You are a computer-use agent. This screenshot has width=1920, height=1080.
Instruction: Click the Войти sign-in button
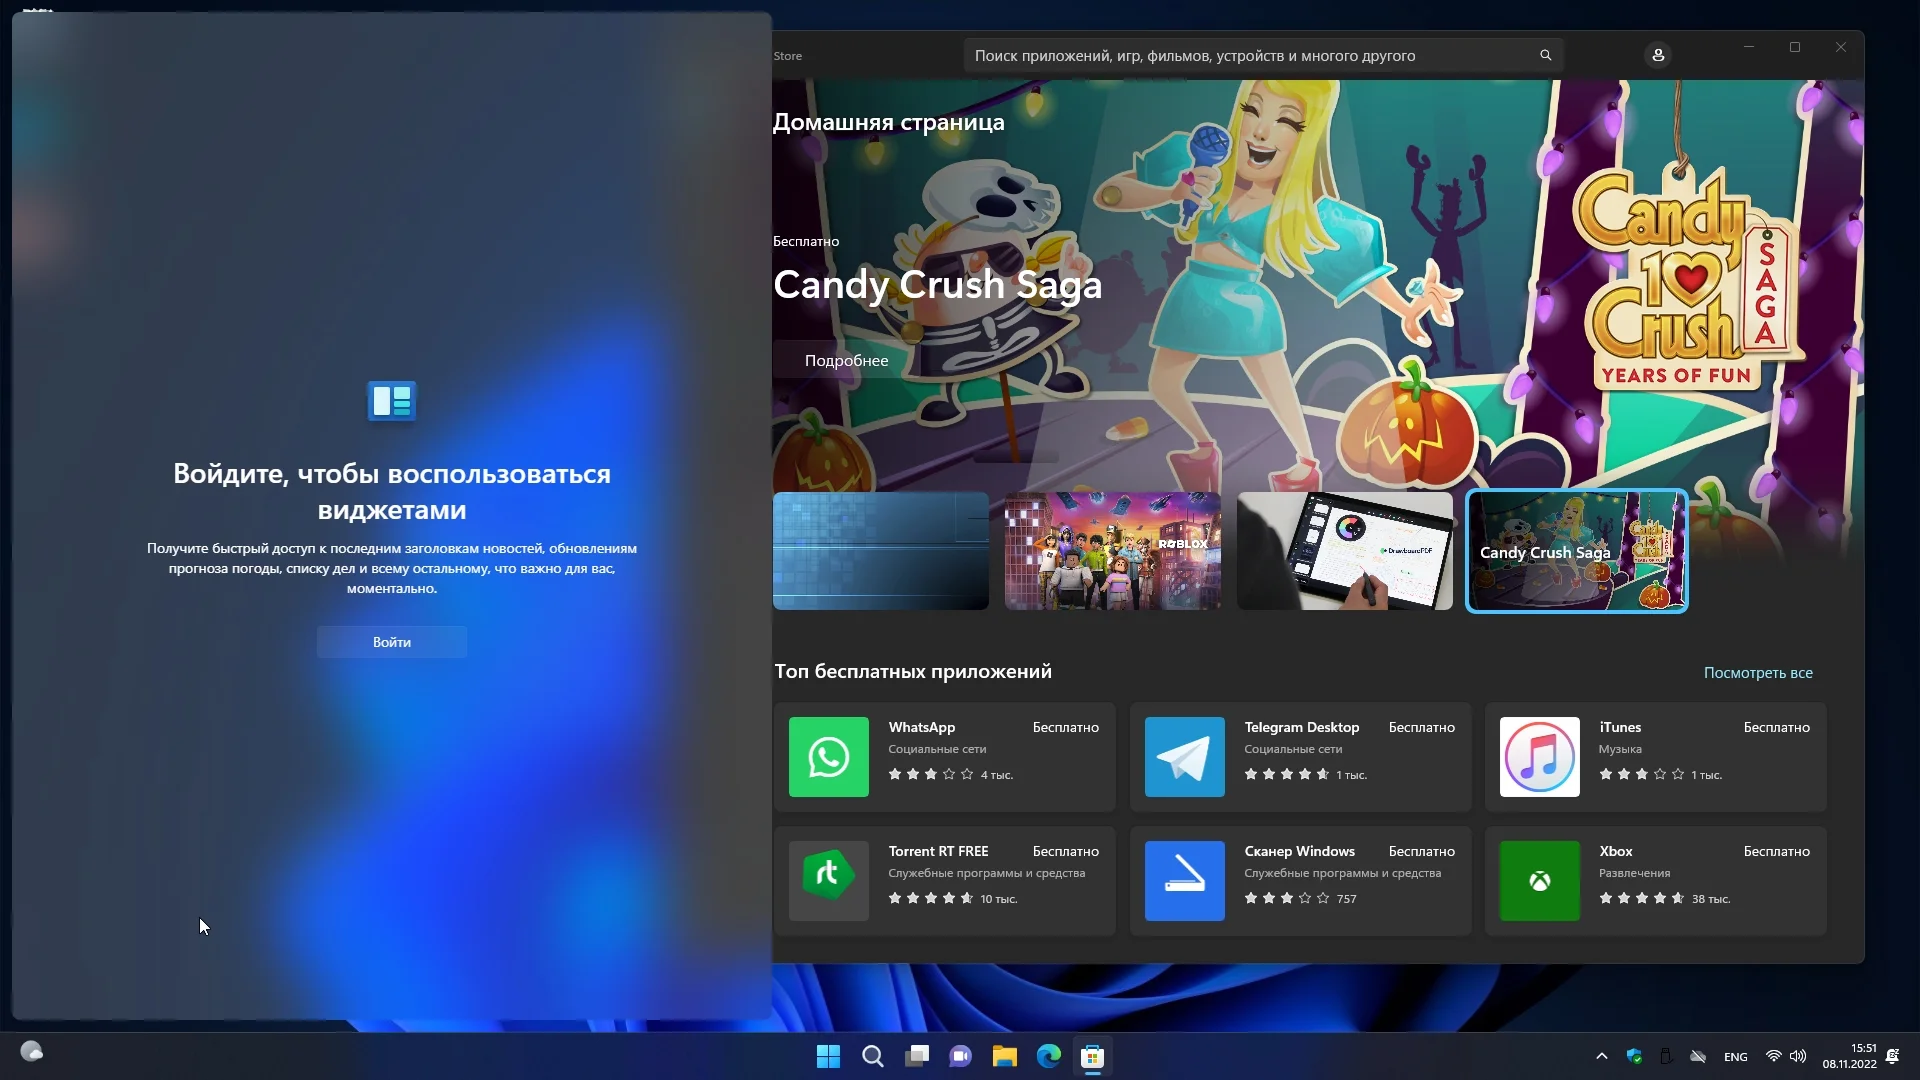click(x=391, y=642)
